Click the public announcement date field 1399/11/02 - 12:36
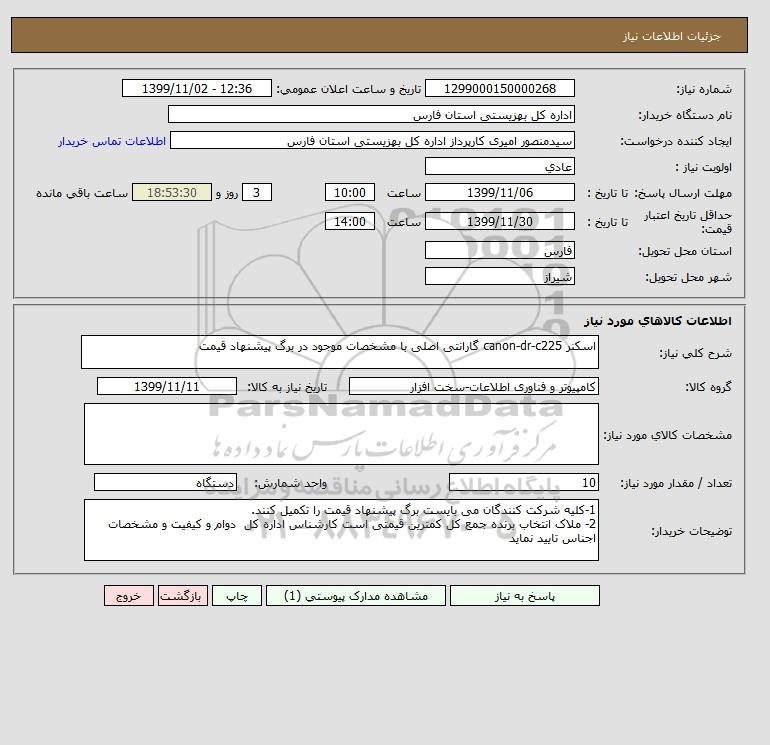 click(x=196, y=88)
